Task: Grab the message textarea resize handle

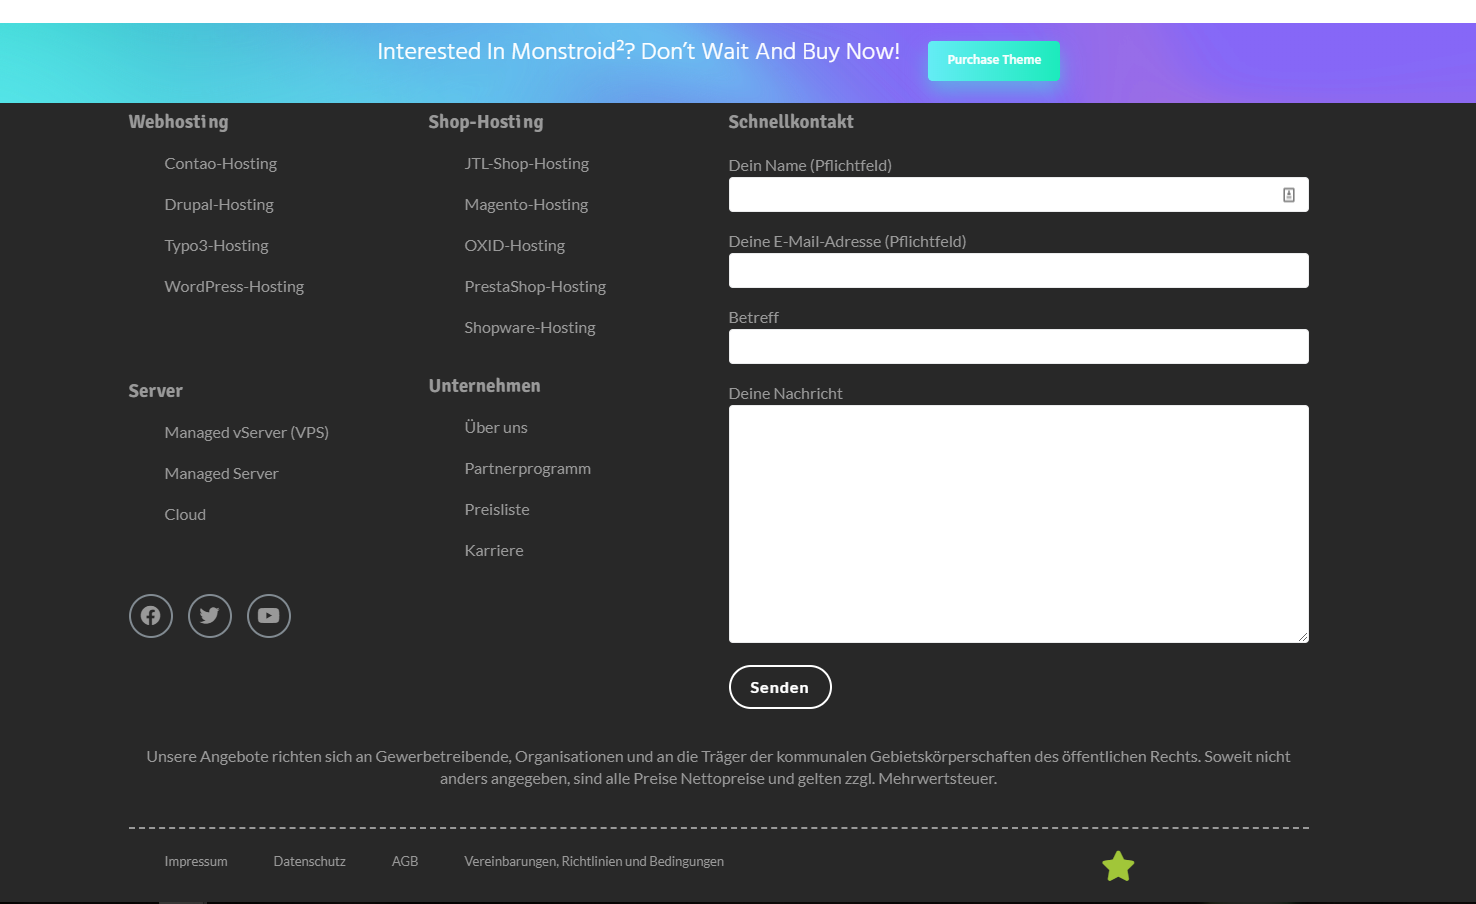Action: pos(1303,637)
